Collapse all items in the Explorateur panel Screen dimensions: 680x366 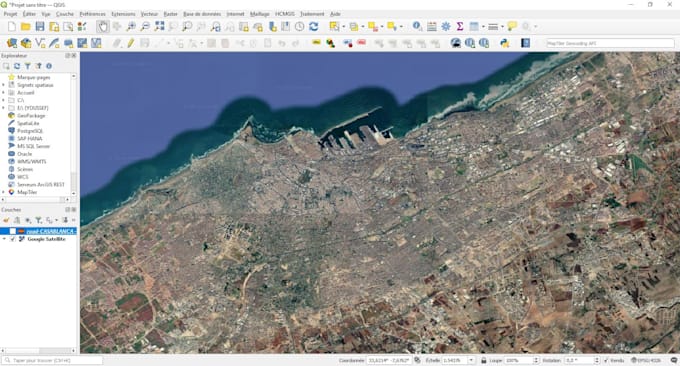tap(38, 66)
